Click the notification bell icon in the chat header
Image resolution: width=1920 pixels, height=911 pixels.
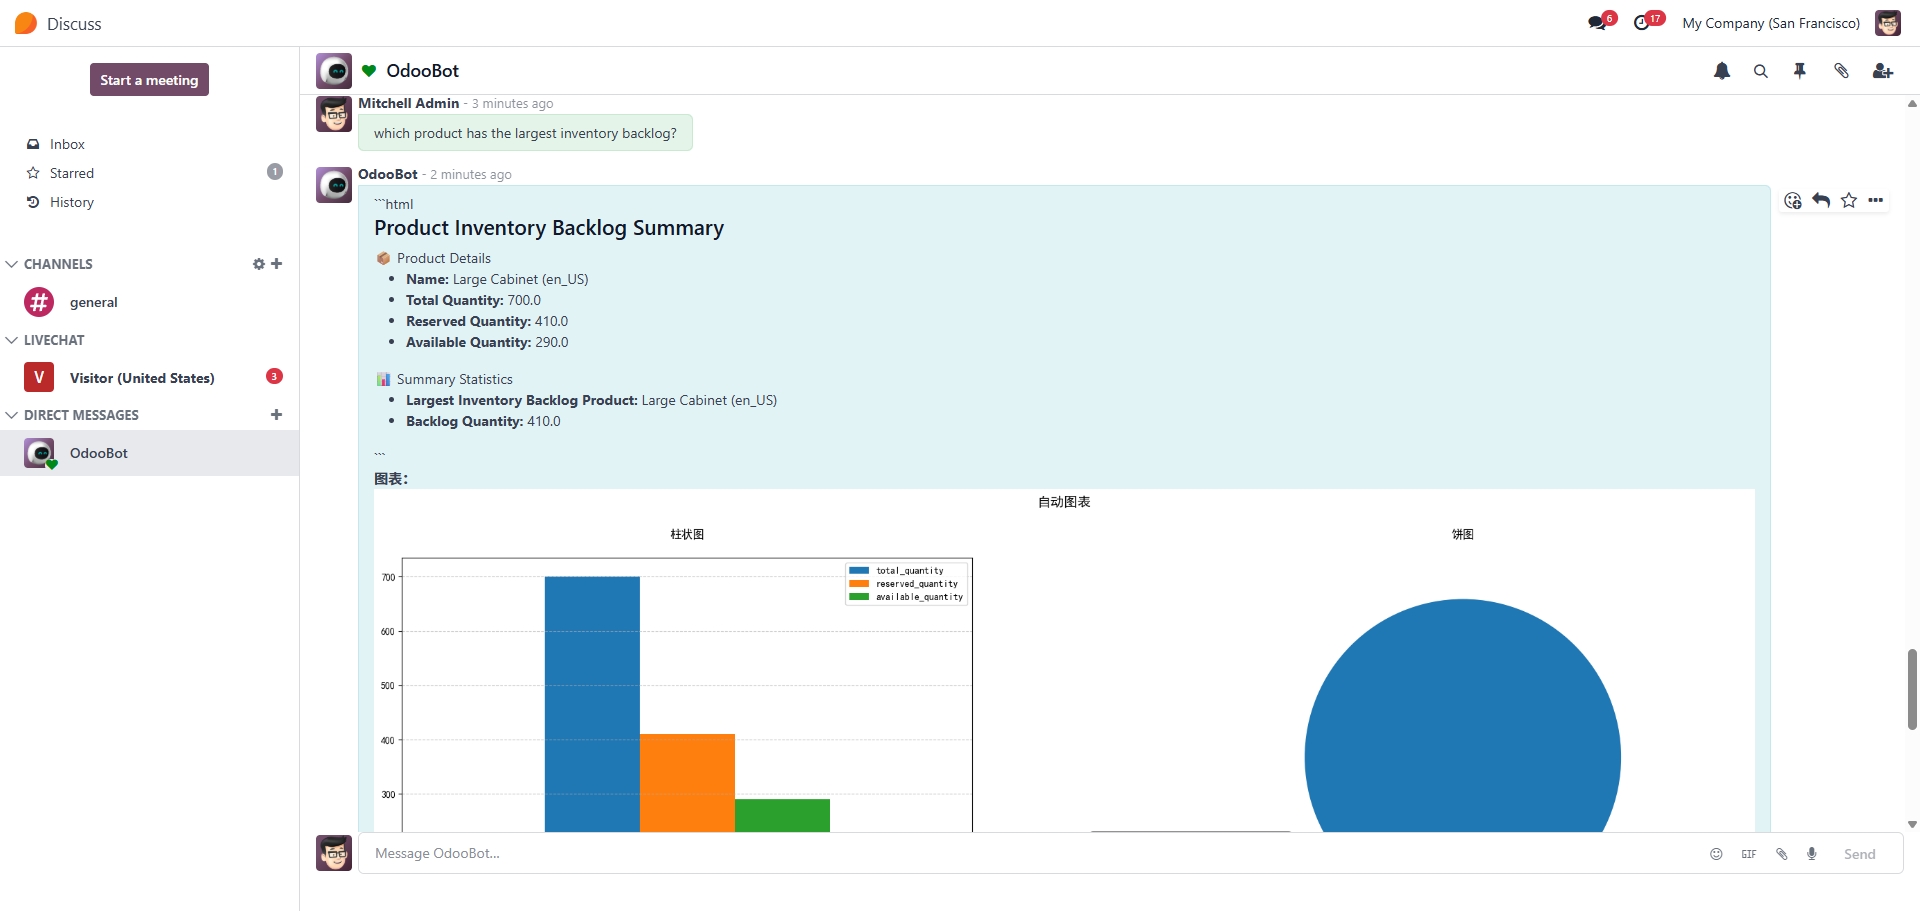pyautogui.click(x=1722, y=71)
